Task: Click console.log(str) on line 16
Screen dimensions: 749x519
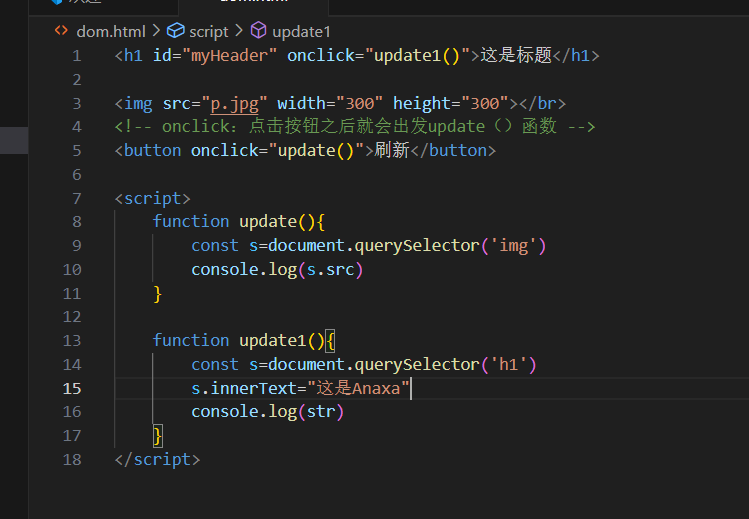Action: point(268,412)
